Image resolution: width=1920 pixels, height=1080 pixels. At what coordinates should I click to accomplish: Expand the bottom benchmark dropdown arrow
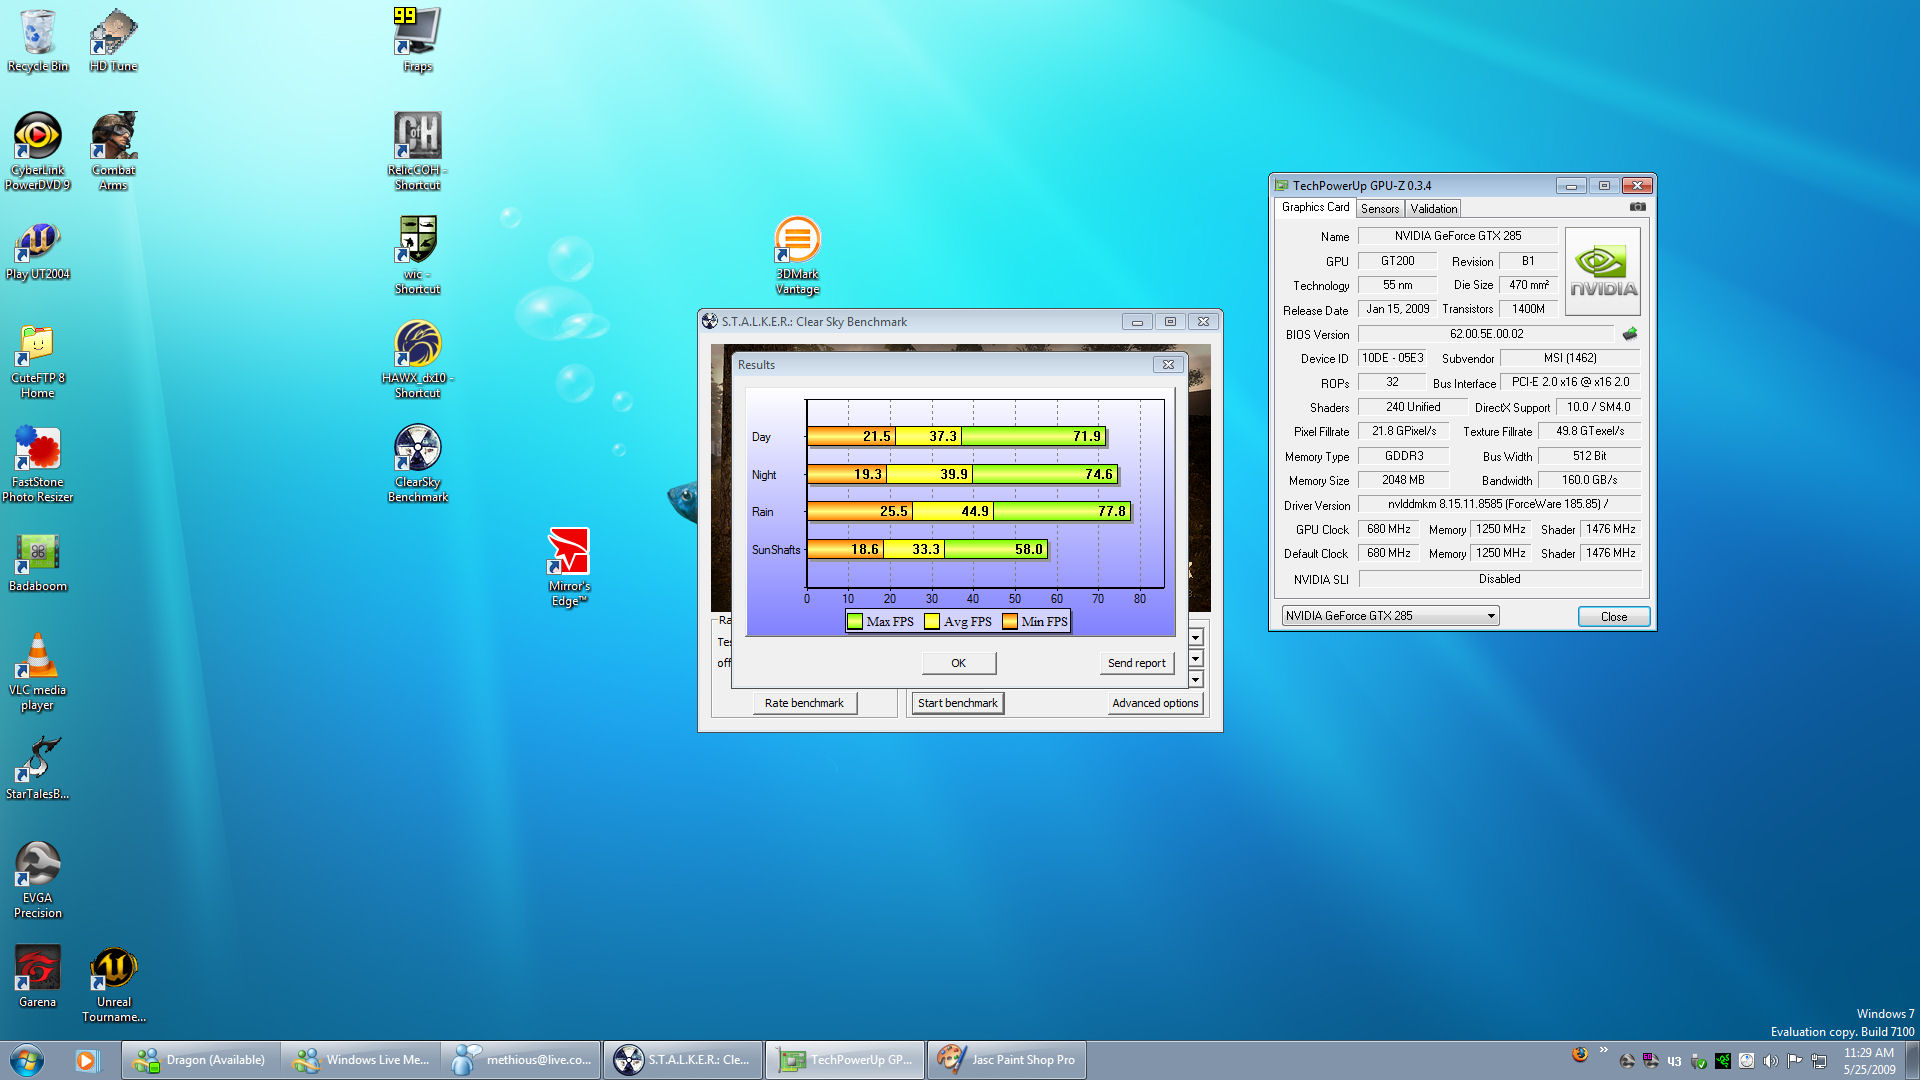tap(1195, 679)
